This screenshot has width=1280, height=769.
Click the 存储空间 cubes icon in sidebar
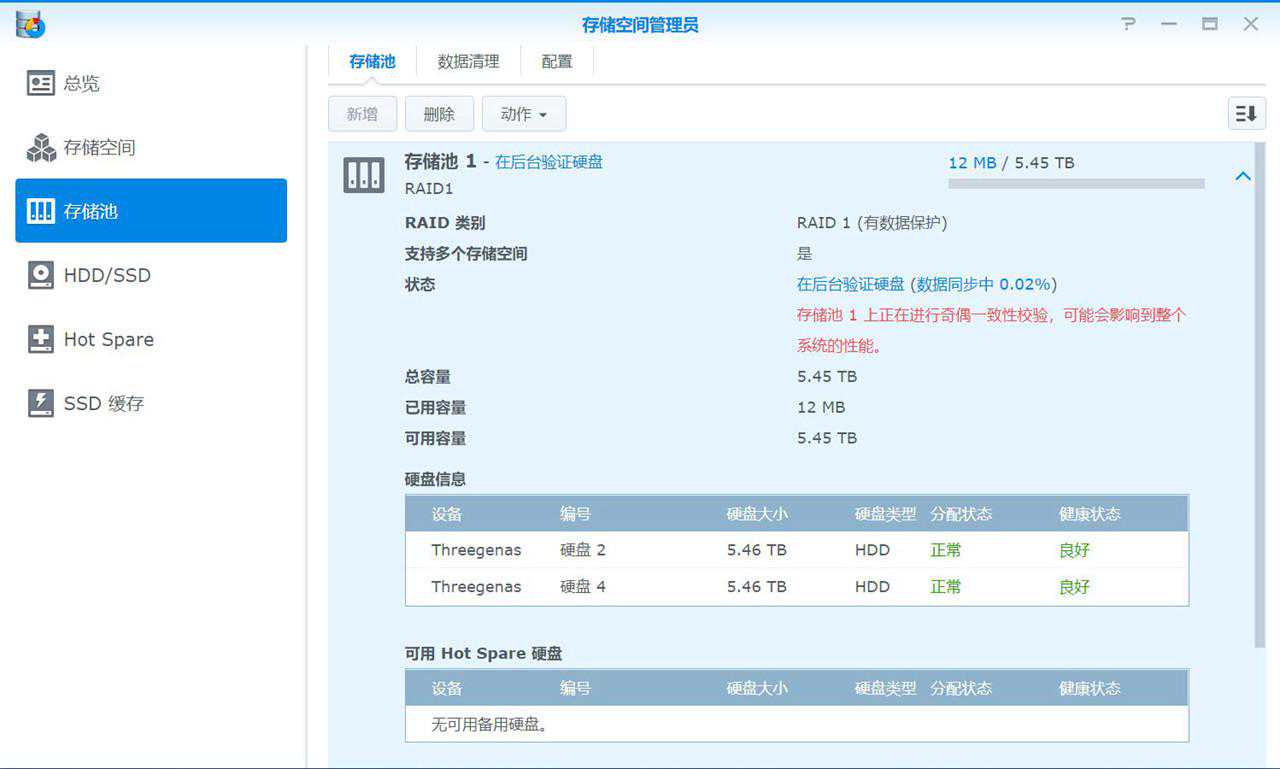(41, 148)
